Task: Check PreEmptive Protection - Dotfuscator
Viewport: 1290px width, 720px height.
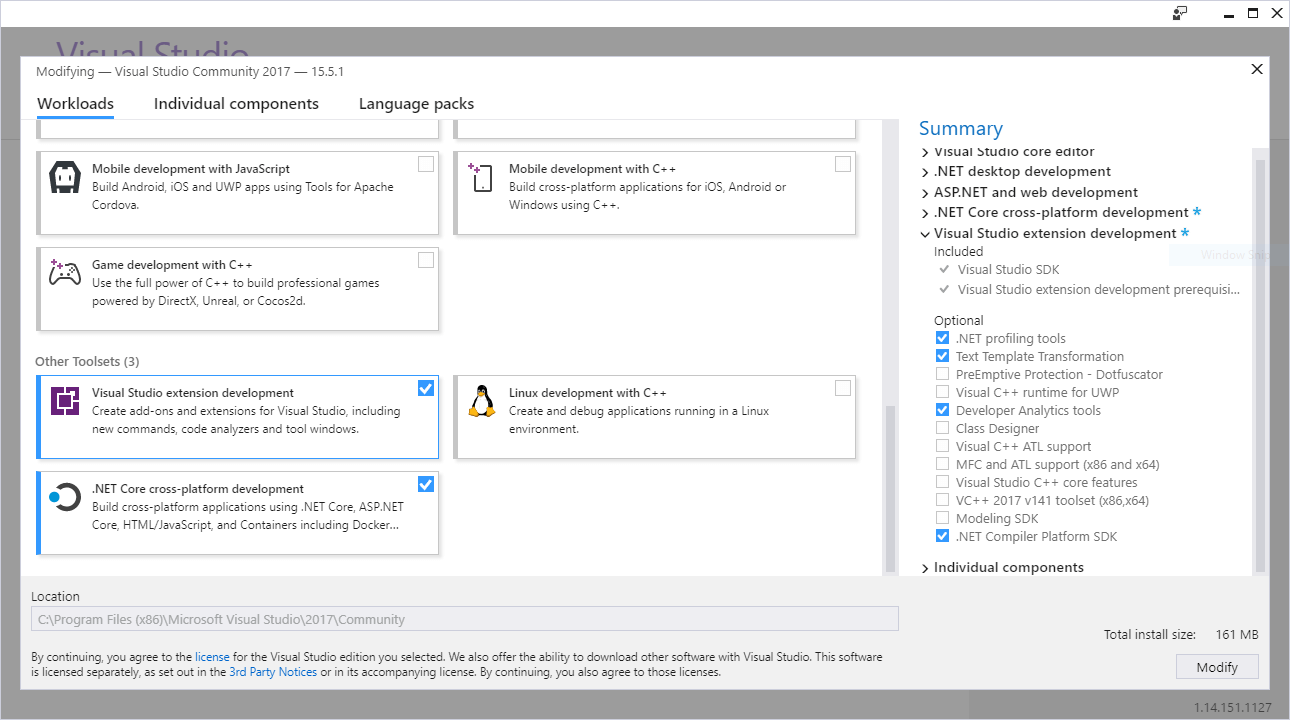Action: (942, 374)
